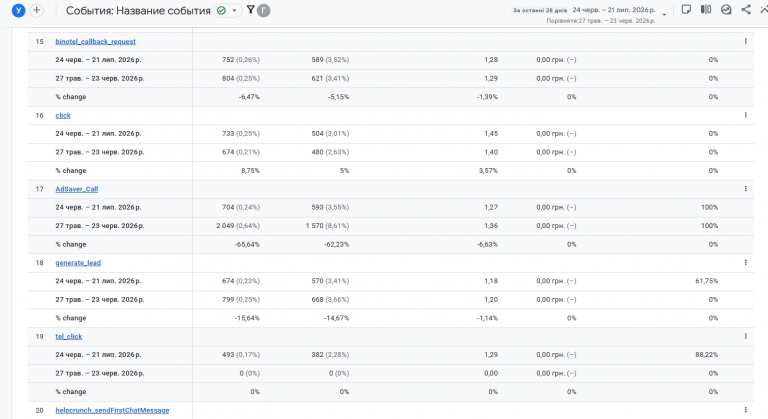This screenshot has height=419, width=768.
Task: Open the date range picker dropdown
Action: click(664, 14)
